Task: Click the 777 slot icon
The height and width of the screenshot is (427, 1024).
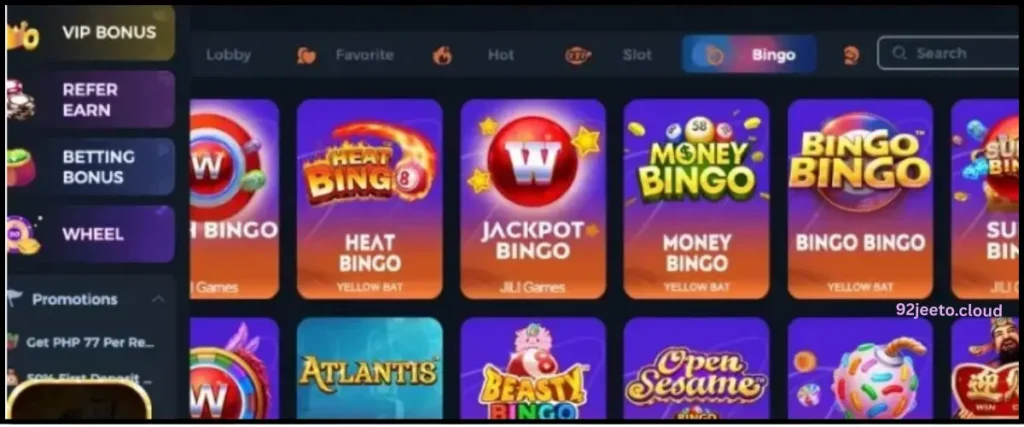Action: click(578, 55)
